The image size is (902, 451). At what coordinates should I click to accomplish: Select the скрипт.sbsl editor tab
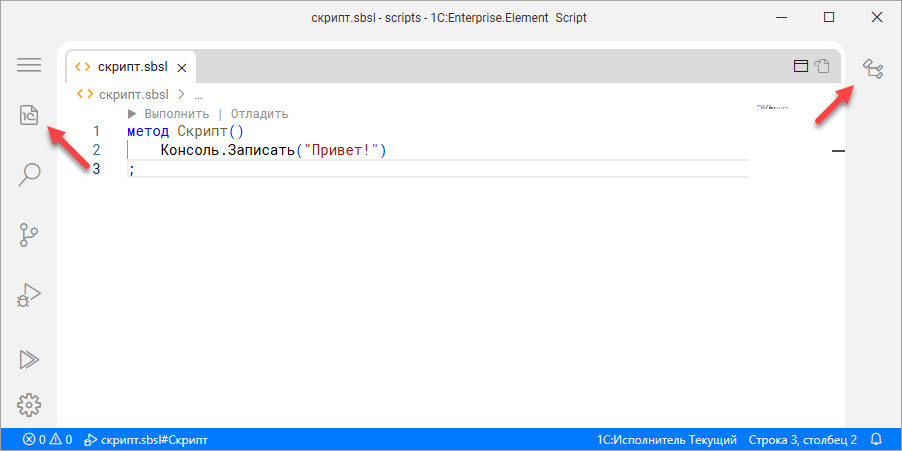(x=125, y=67)
